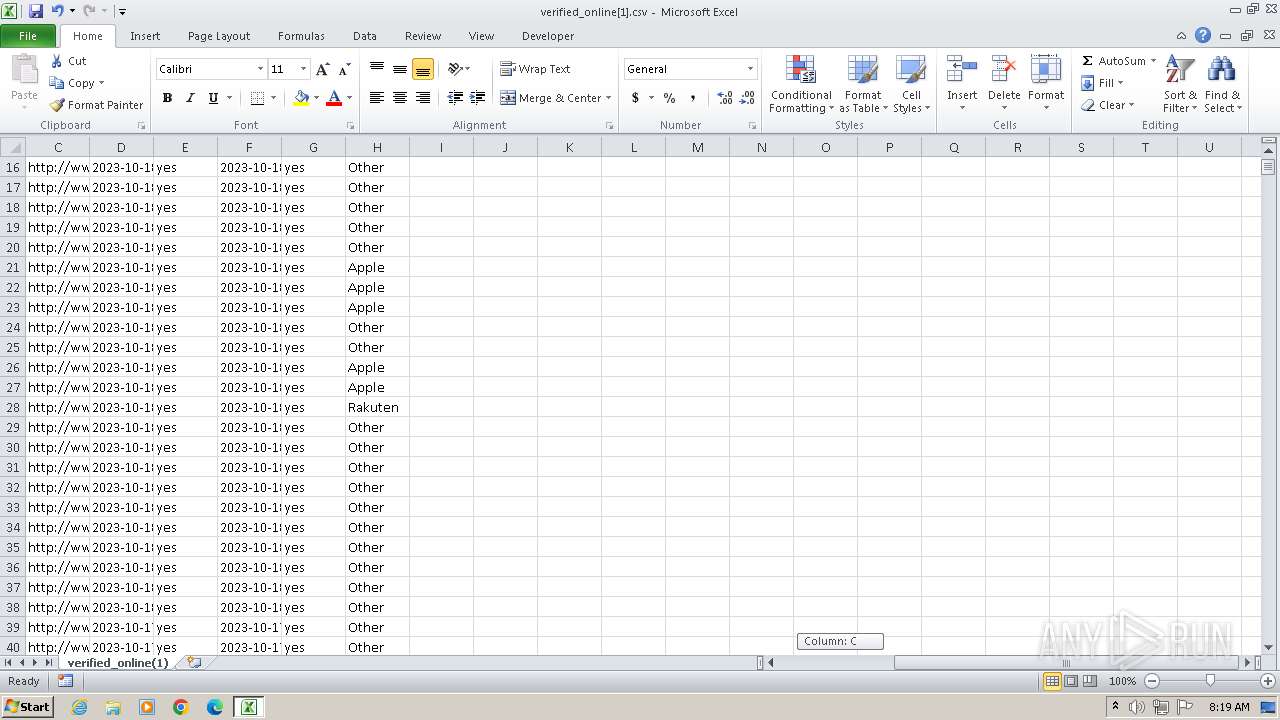The image size is (1280, 720).
Task: Open Font dialog launcher
Action: coord(350,126)
